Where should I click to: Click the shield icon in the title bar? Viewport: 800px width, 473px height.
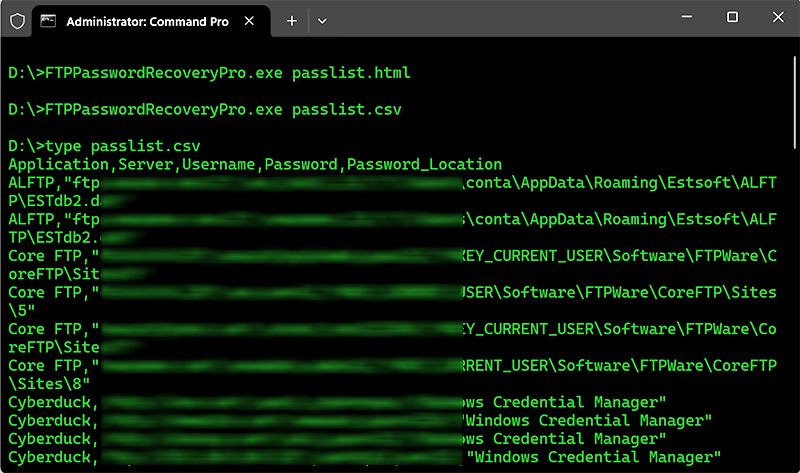click(17, 21)
